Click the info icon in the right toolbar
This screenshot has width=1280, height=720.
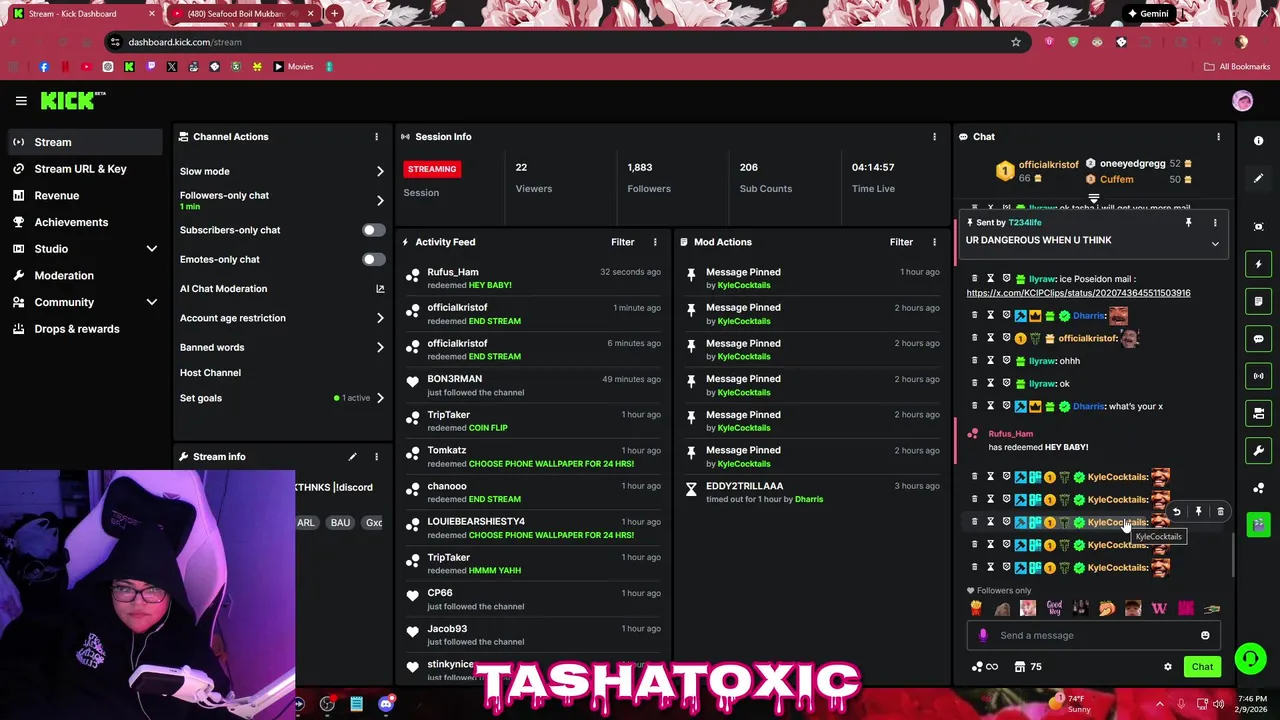click(1258, 141)
